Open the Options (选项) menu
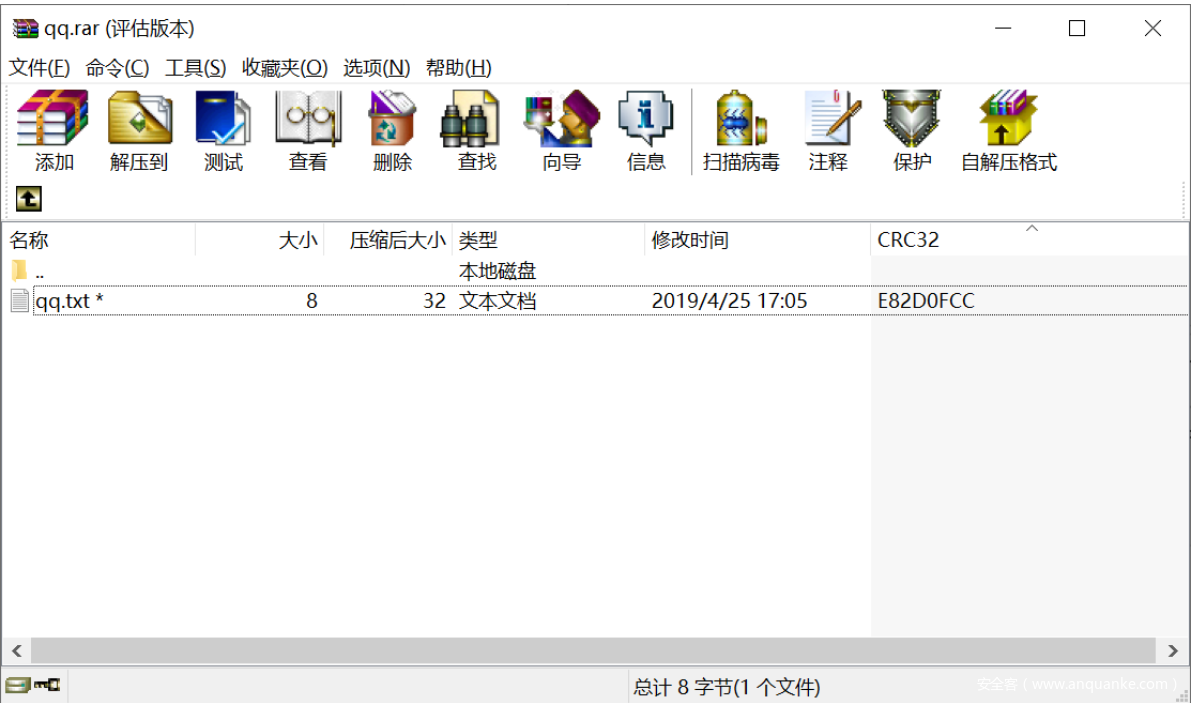This screenshot has width=1193, height=703. coord(377,68)
